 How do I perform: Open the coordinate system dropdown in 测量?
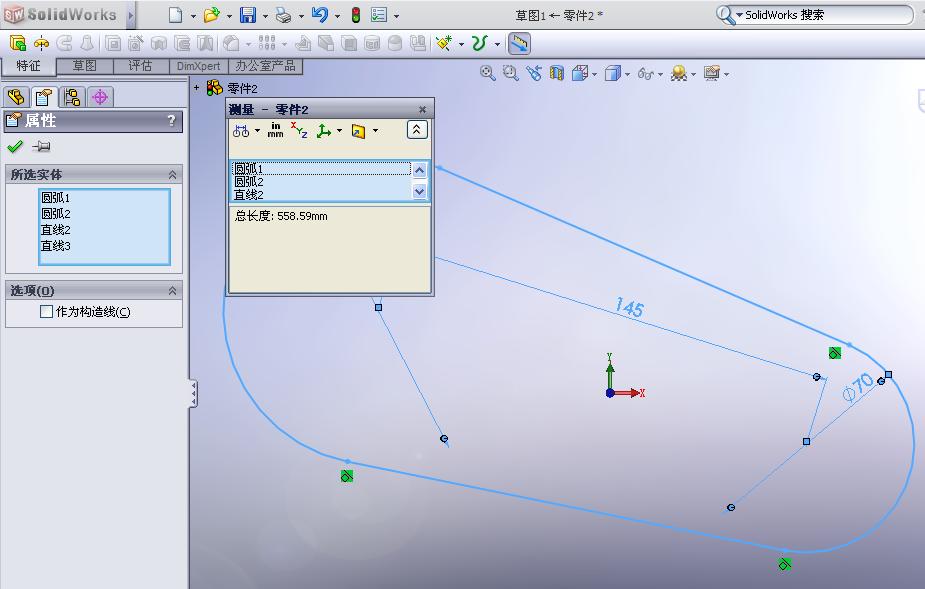tap(339, 130)
